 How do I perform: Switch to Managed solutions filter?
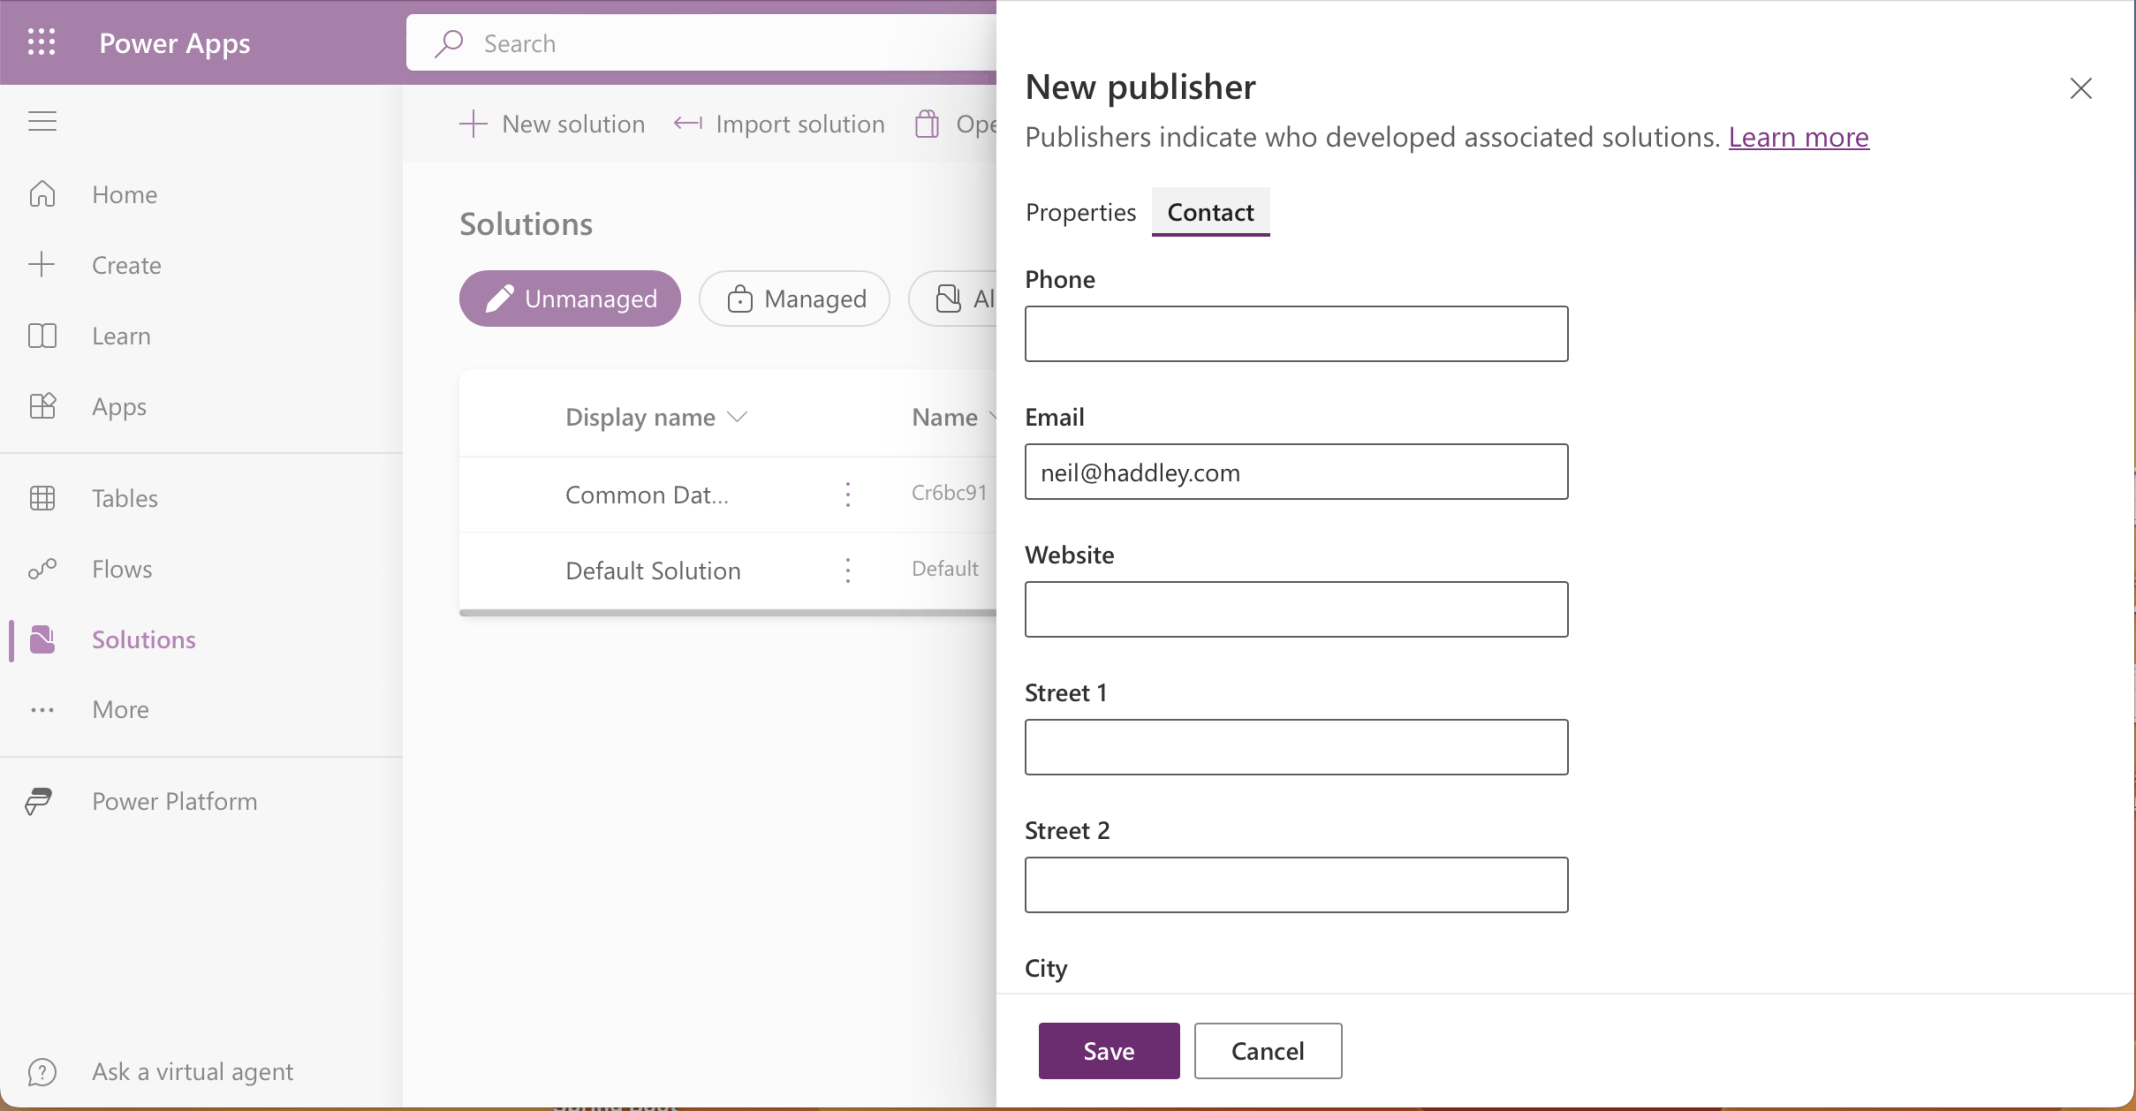(x=795, y=299)
